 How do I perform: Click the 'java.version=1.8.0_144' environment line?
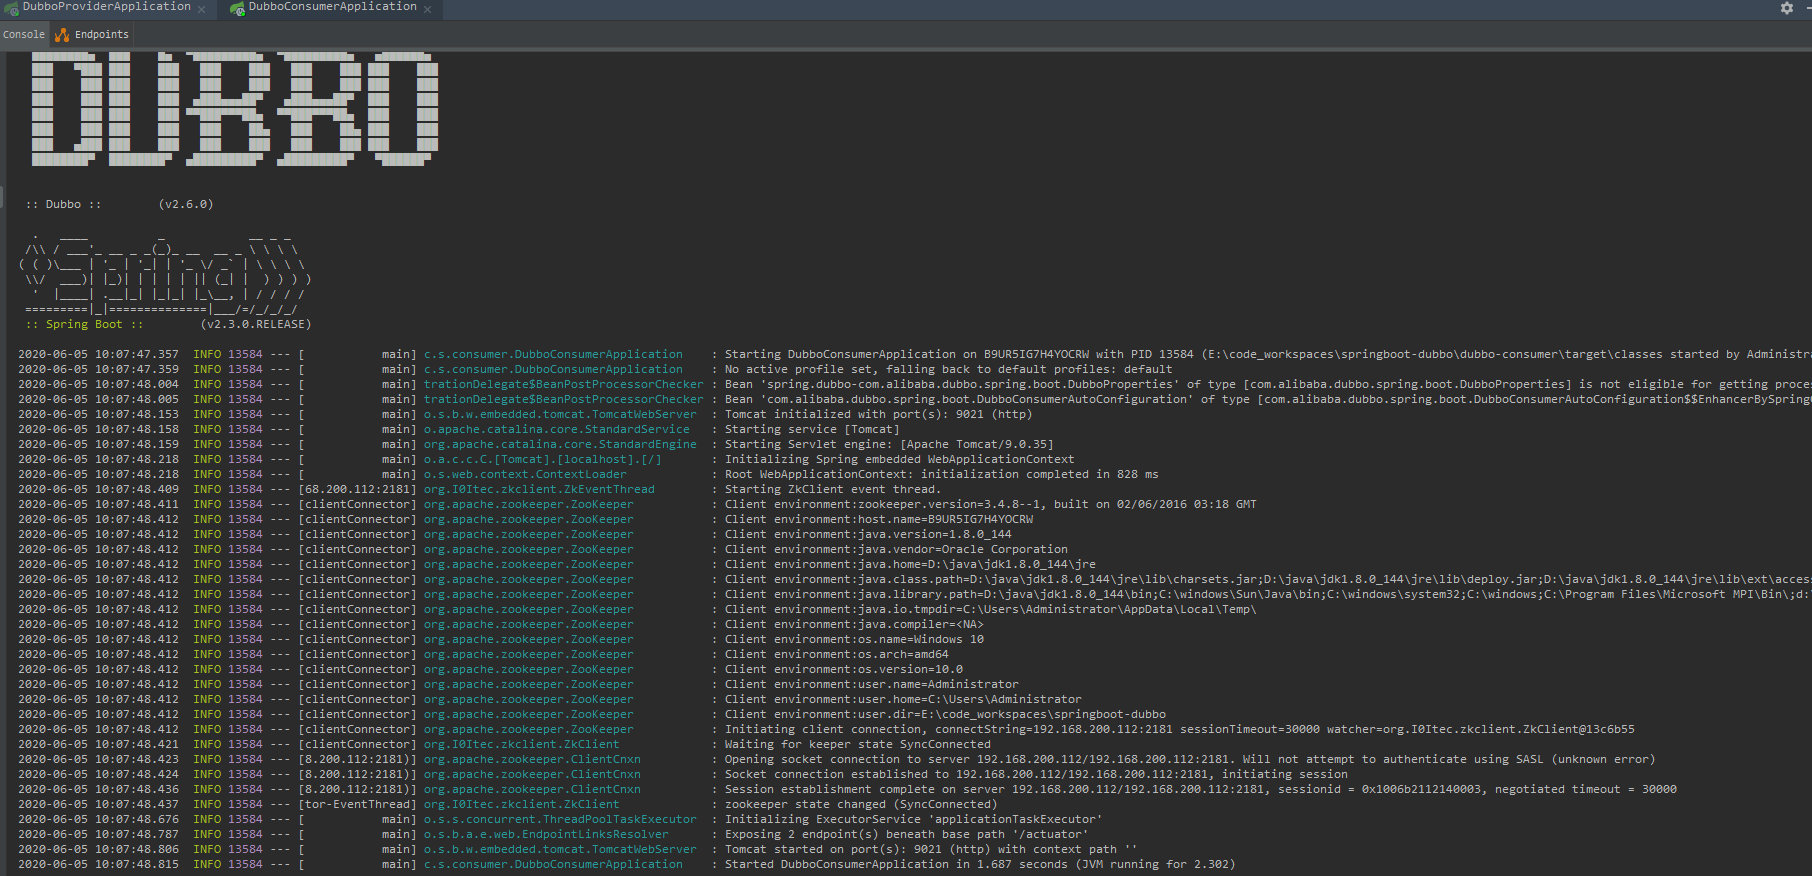[x=868, y=534]
